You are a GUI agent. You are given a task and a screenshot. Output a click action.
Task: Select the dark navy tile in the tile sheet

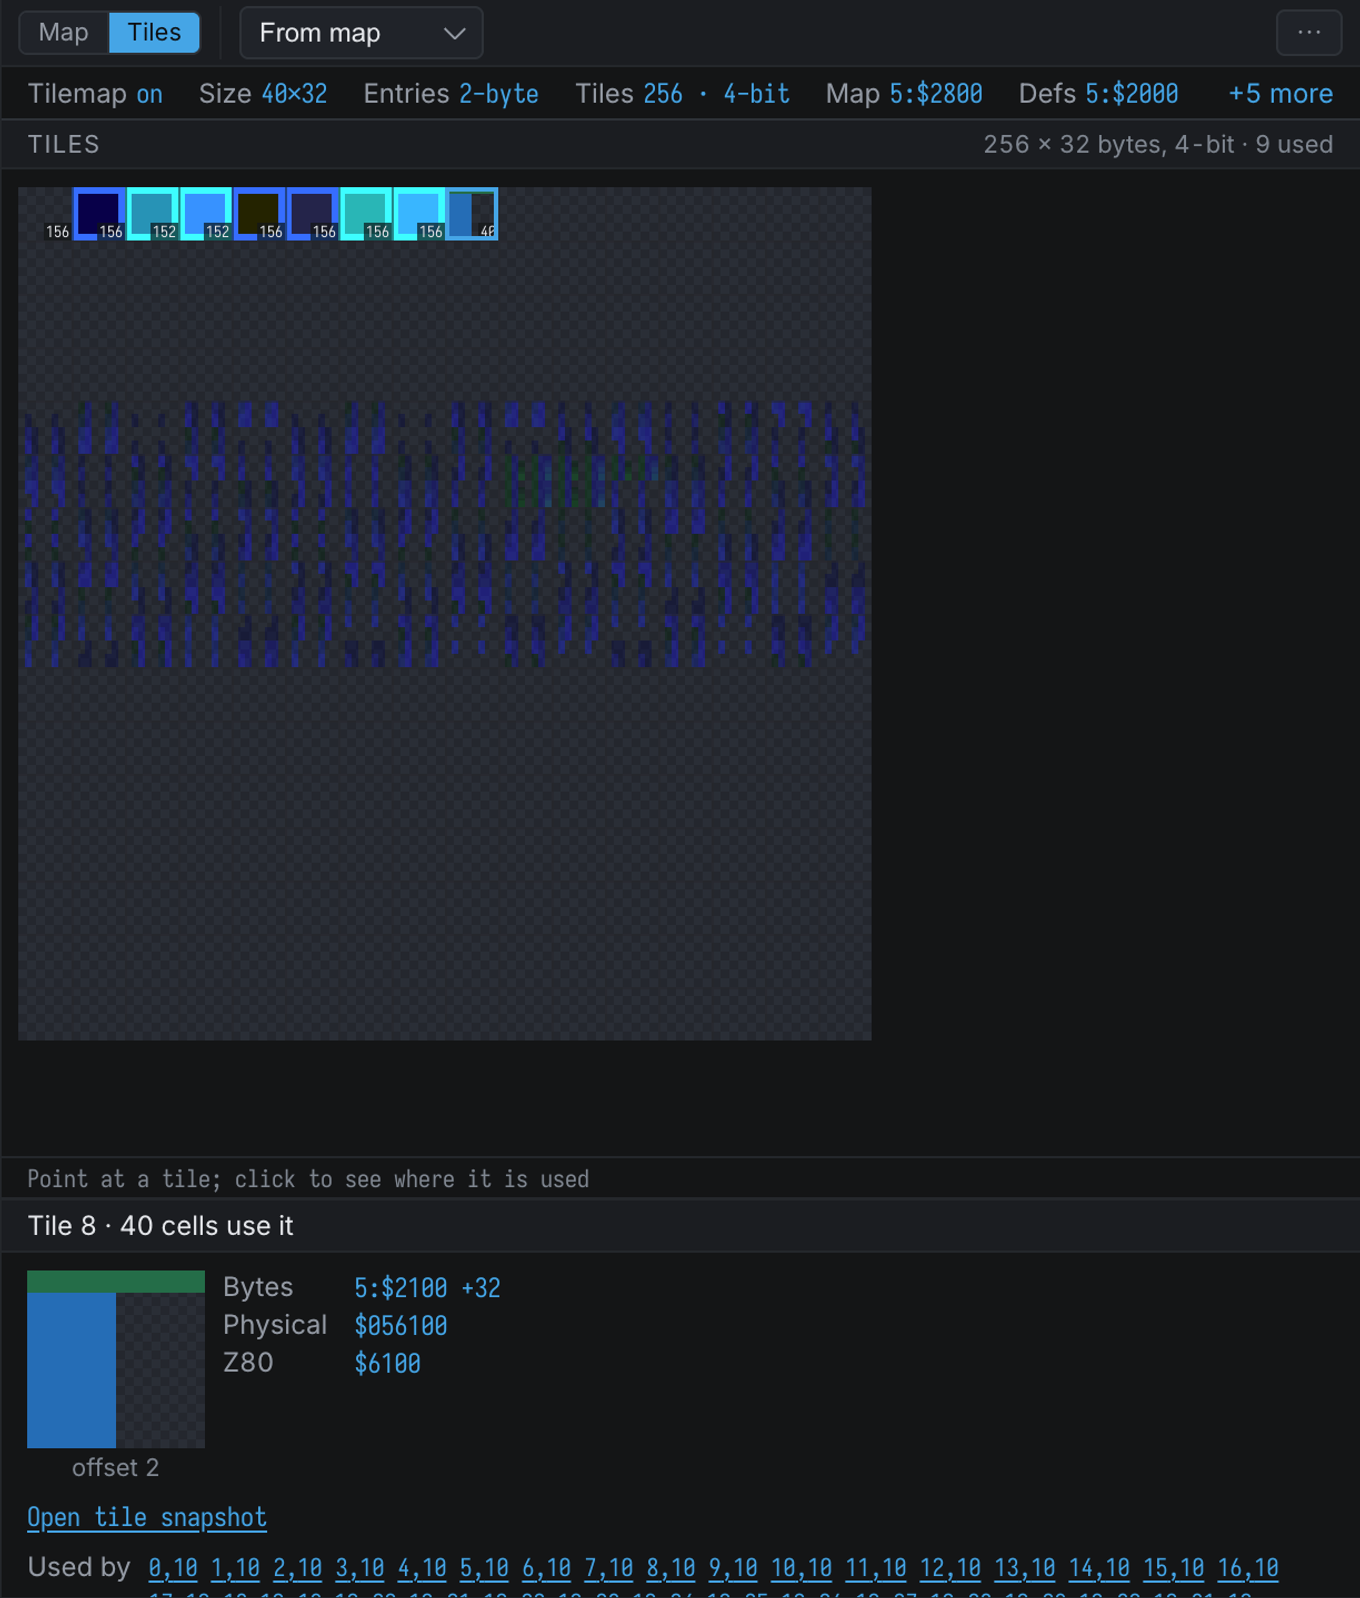click(x=99, y=214)
